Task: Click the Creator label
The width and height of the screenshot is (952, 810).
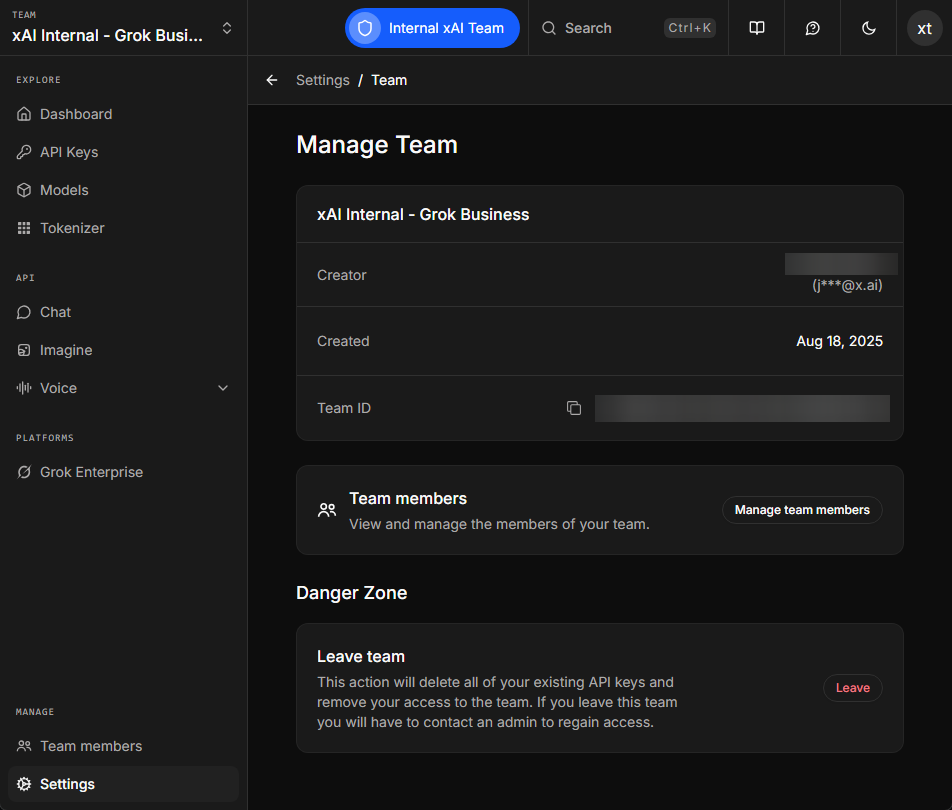Action: [342, 275]
